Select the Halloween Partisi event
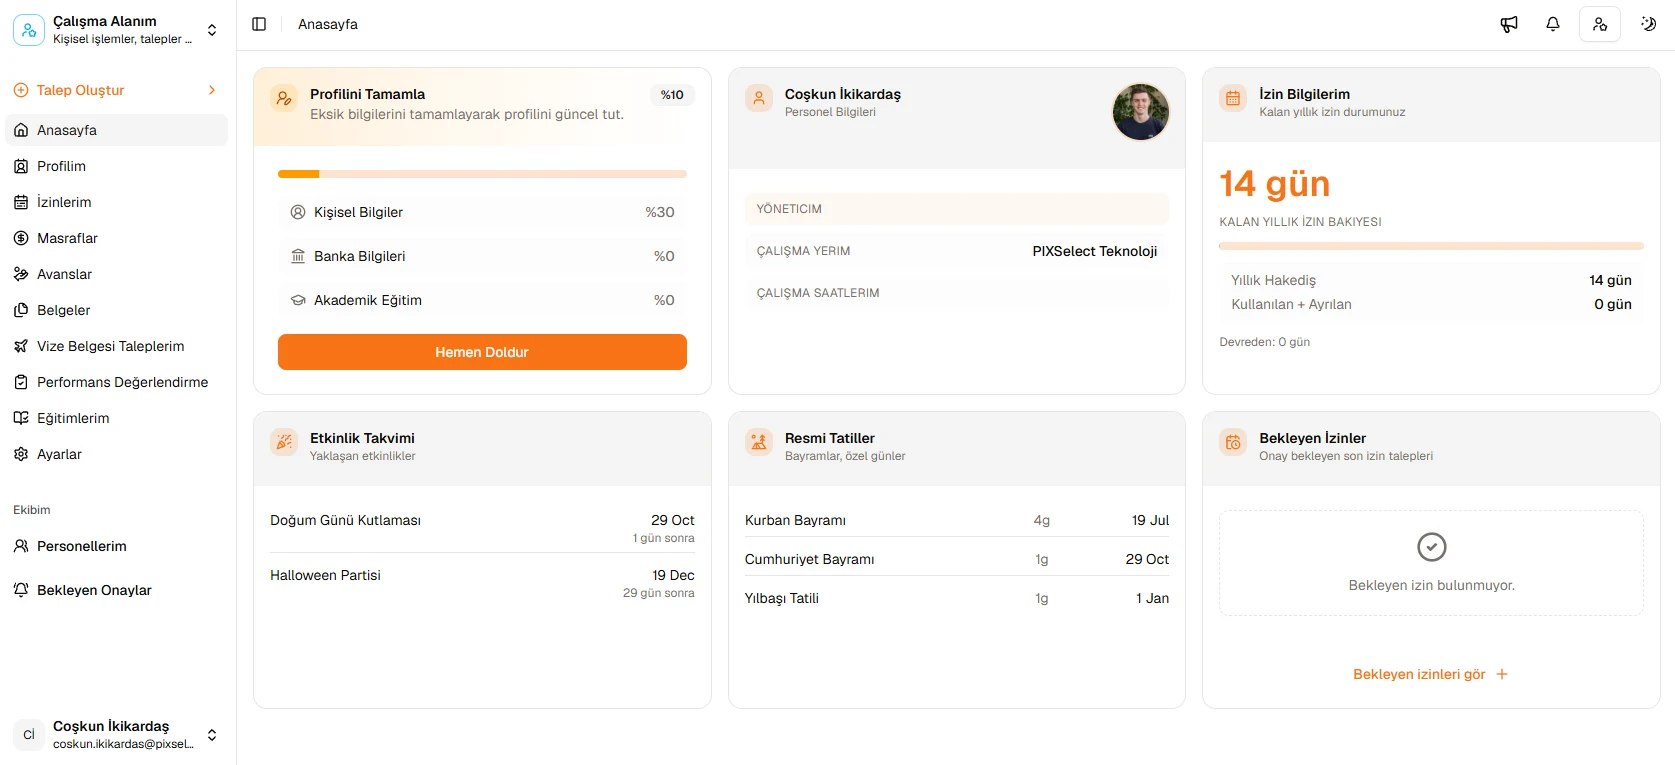The width and height of the screenshot is (1675, 765). point(482,583)
